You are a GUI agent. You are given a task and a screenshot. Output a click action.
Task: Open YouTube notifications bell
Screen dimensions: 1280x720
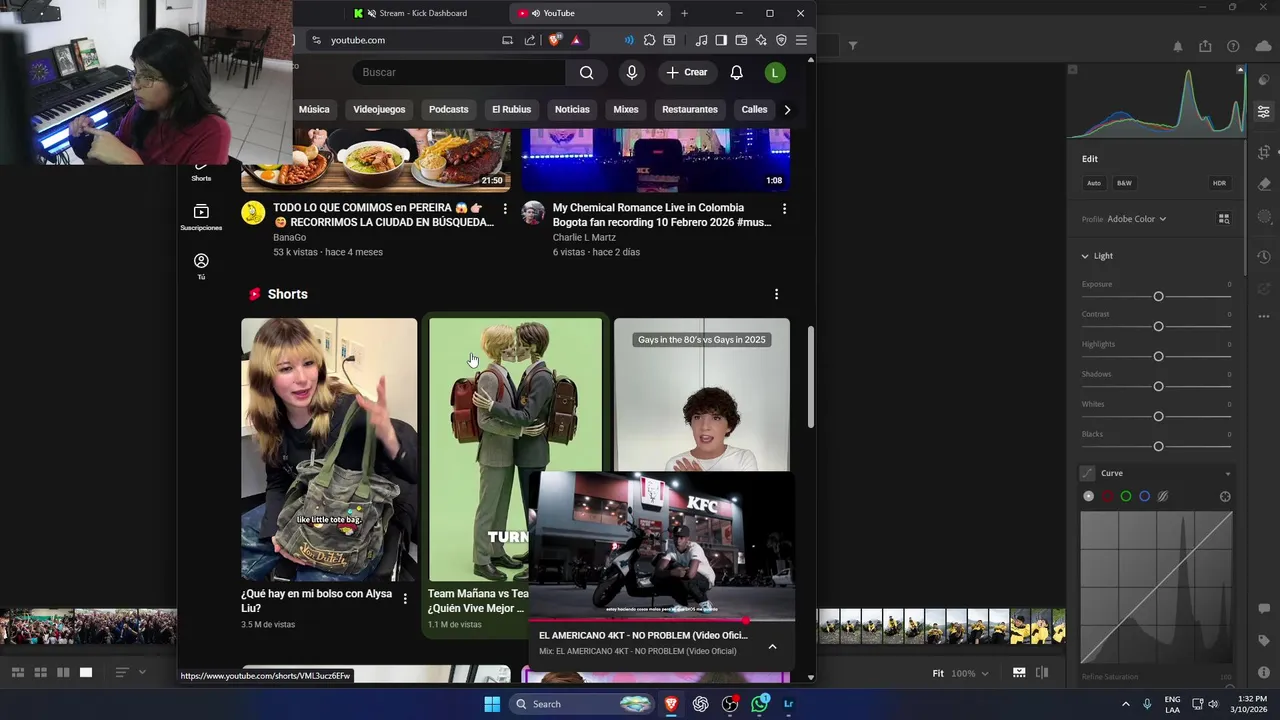tap(736, 72)
